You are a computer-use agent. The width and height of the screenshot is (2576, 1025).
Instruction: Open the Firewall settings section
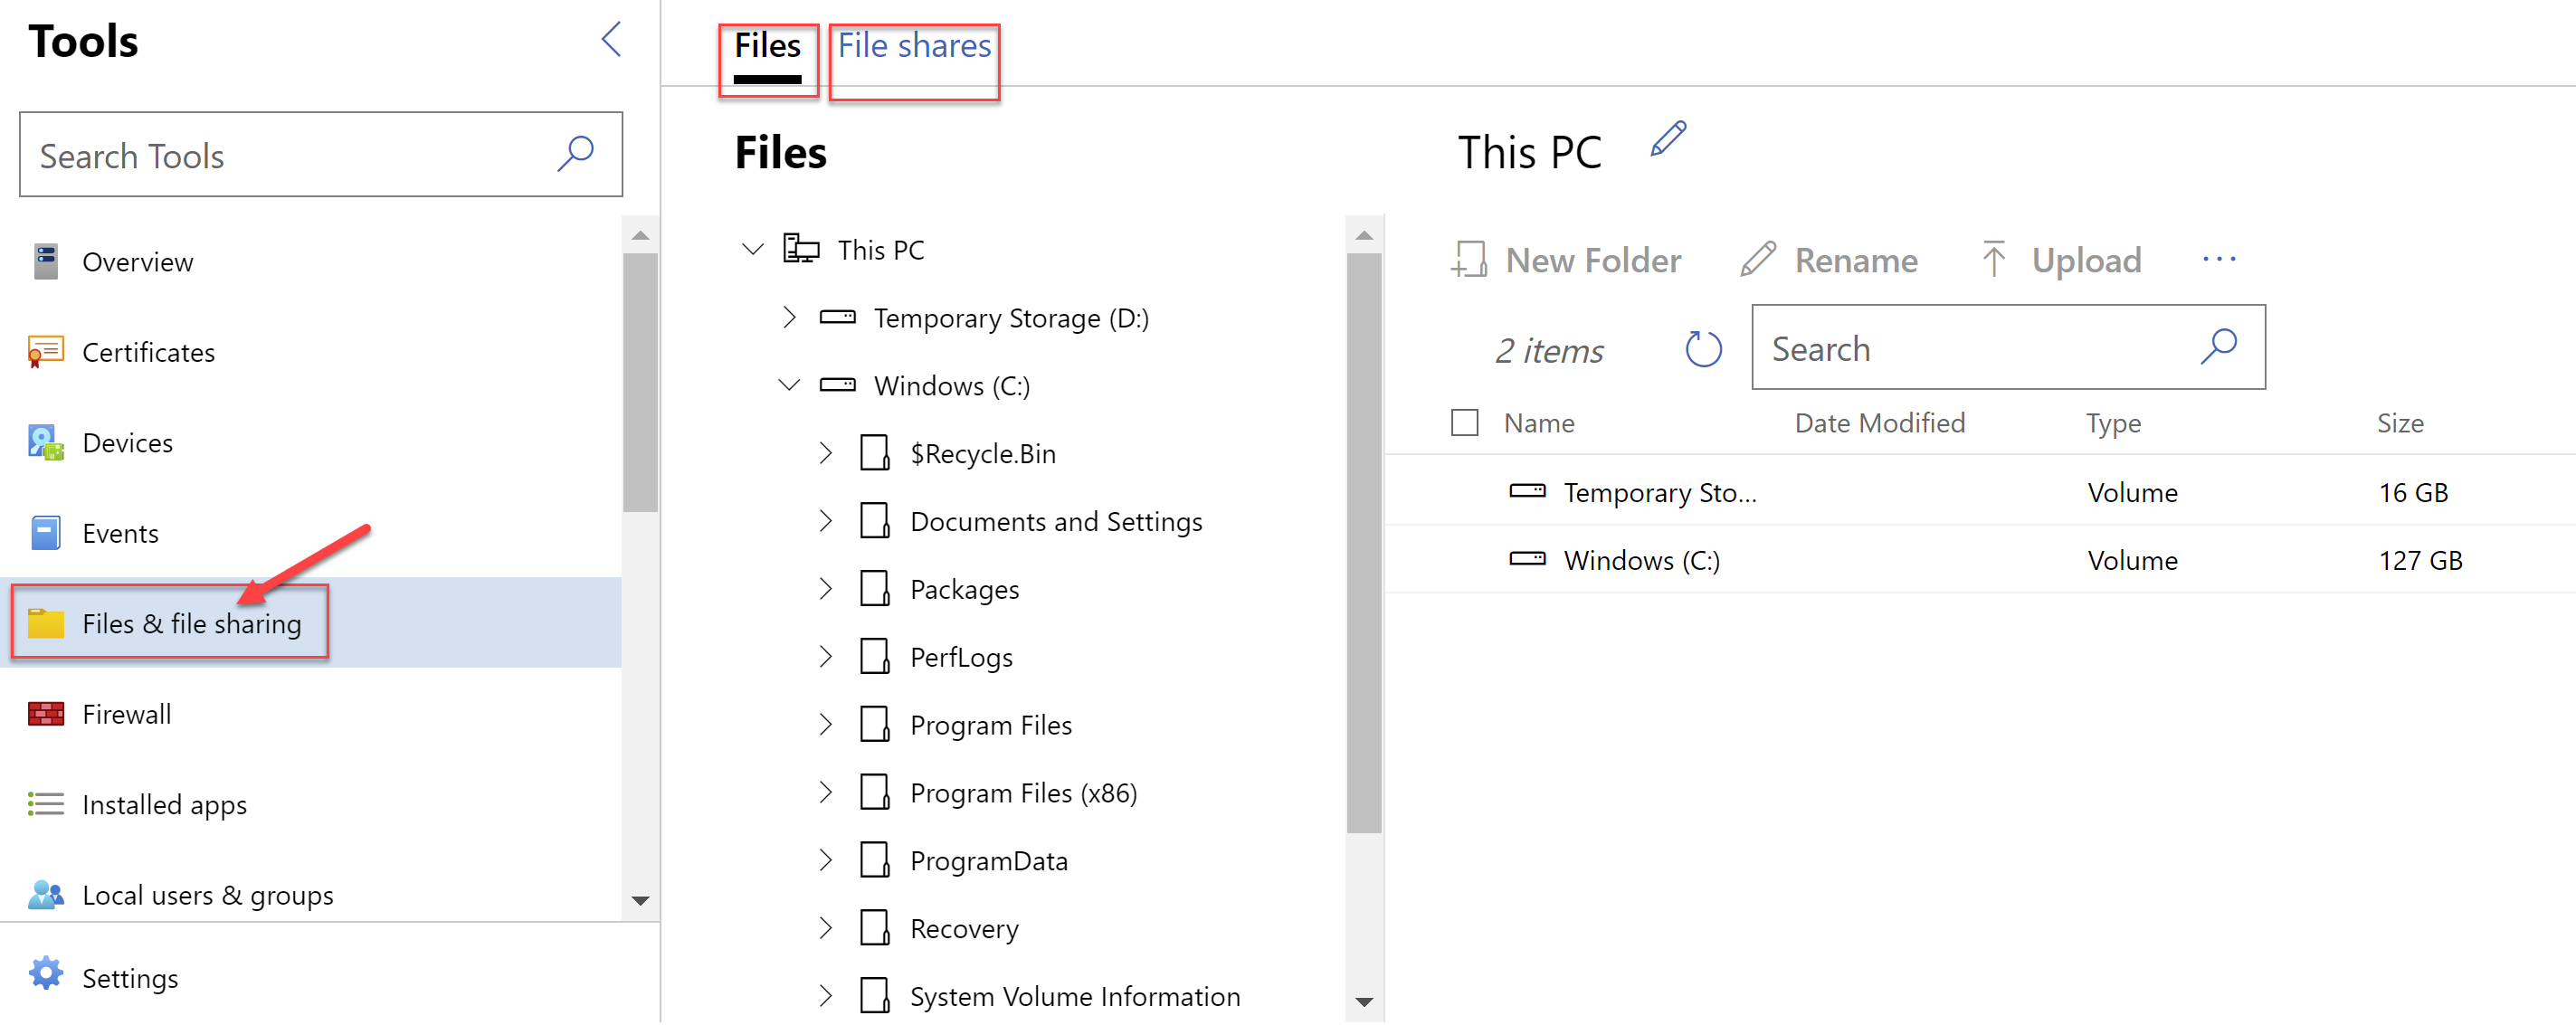click(128, 713)
